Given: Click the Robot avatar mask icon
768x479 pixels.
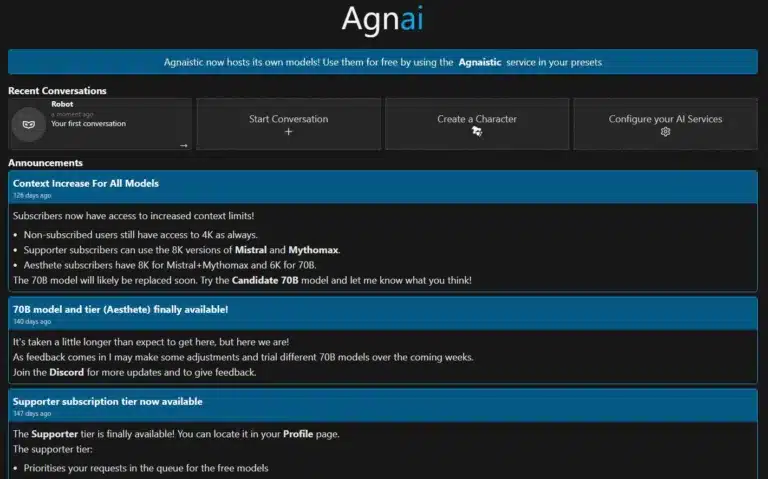Looking at the screenshot, I should point(29,124).
